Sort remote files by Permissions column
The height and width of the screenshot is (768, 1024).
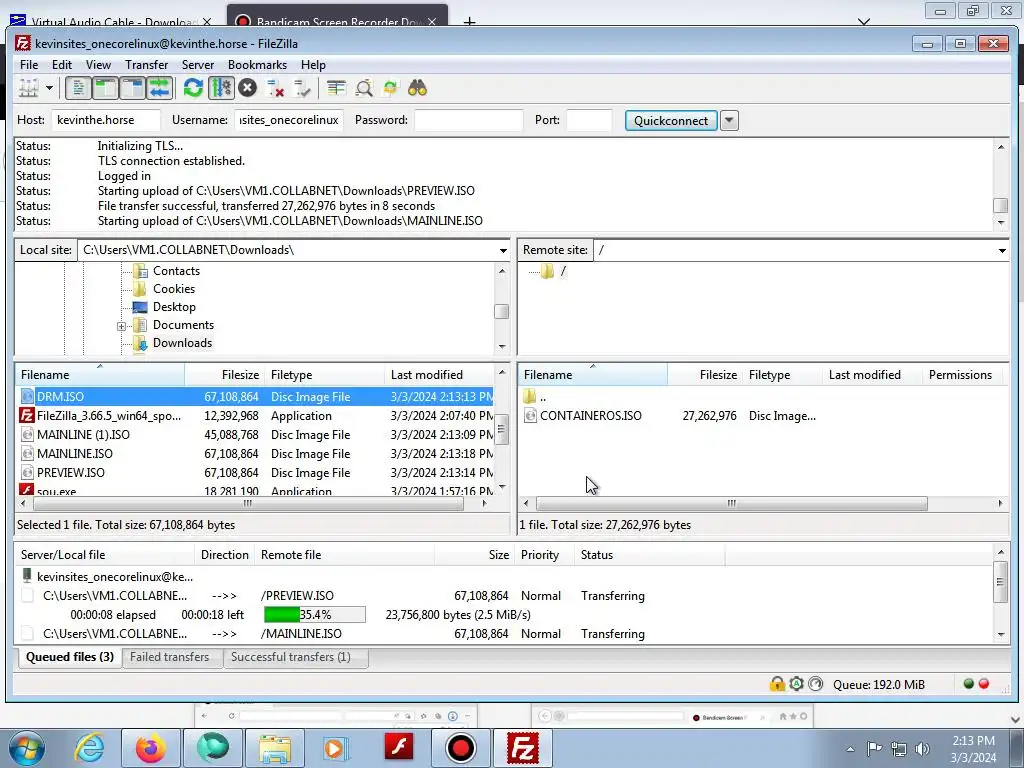[964, 375]
